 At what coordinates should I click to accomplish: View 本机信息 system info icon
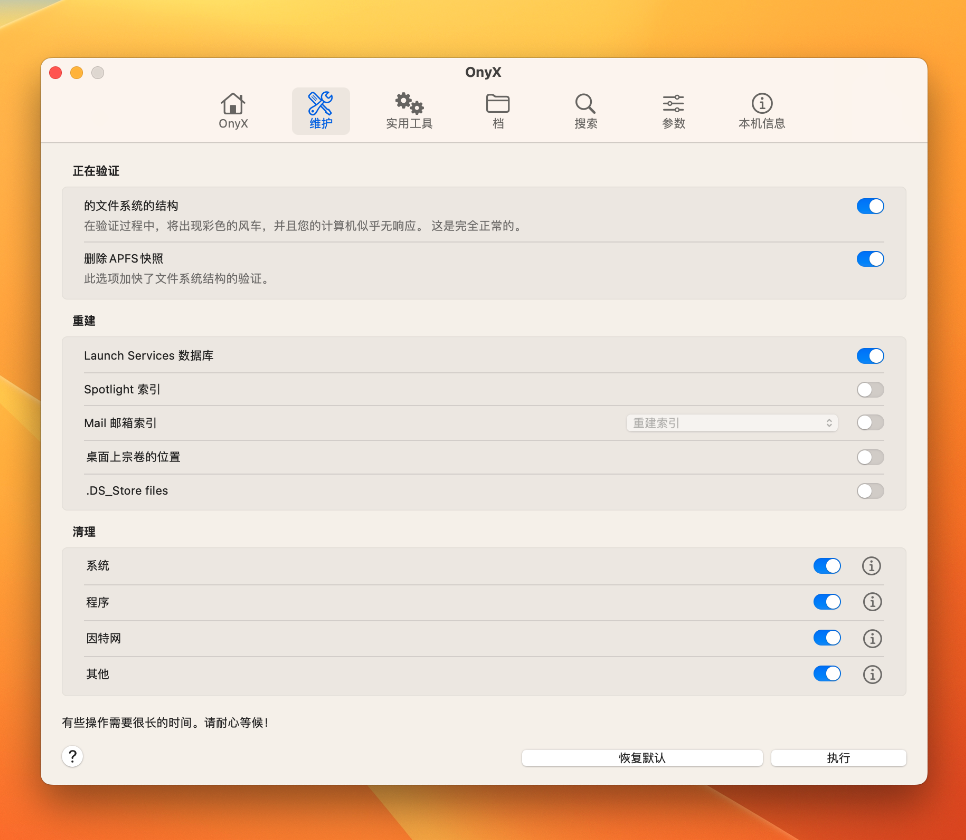762,110
